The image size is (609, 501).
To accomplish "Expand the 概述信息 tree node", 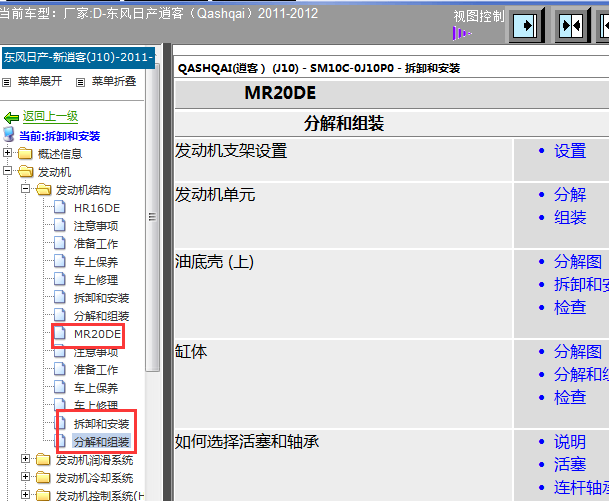I will pyautogui.click(x=7, y=153).
